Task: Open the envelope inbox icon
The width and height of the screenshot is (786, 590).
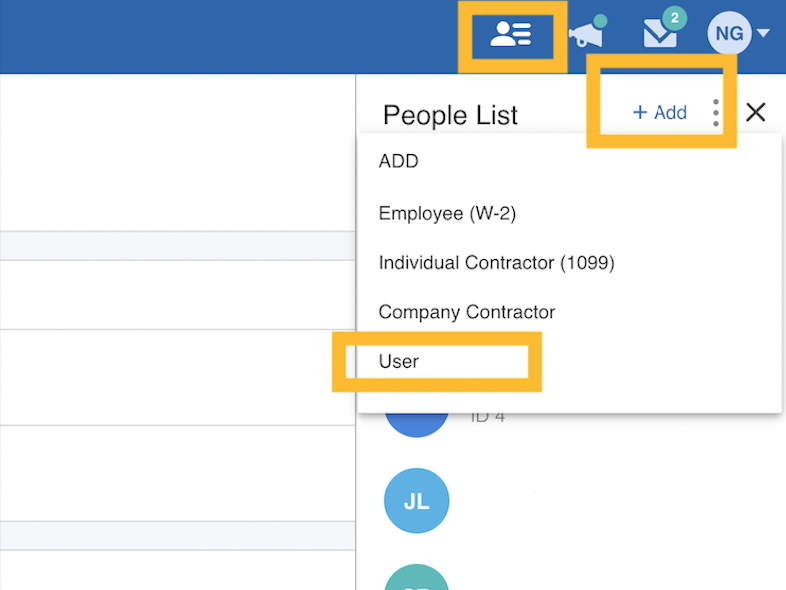Action: 660,35
